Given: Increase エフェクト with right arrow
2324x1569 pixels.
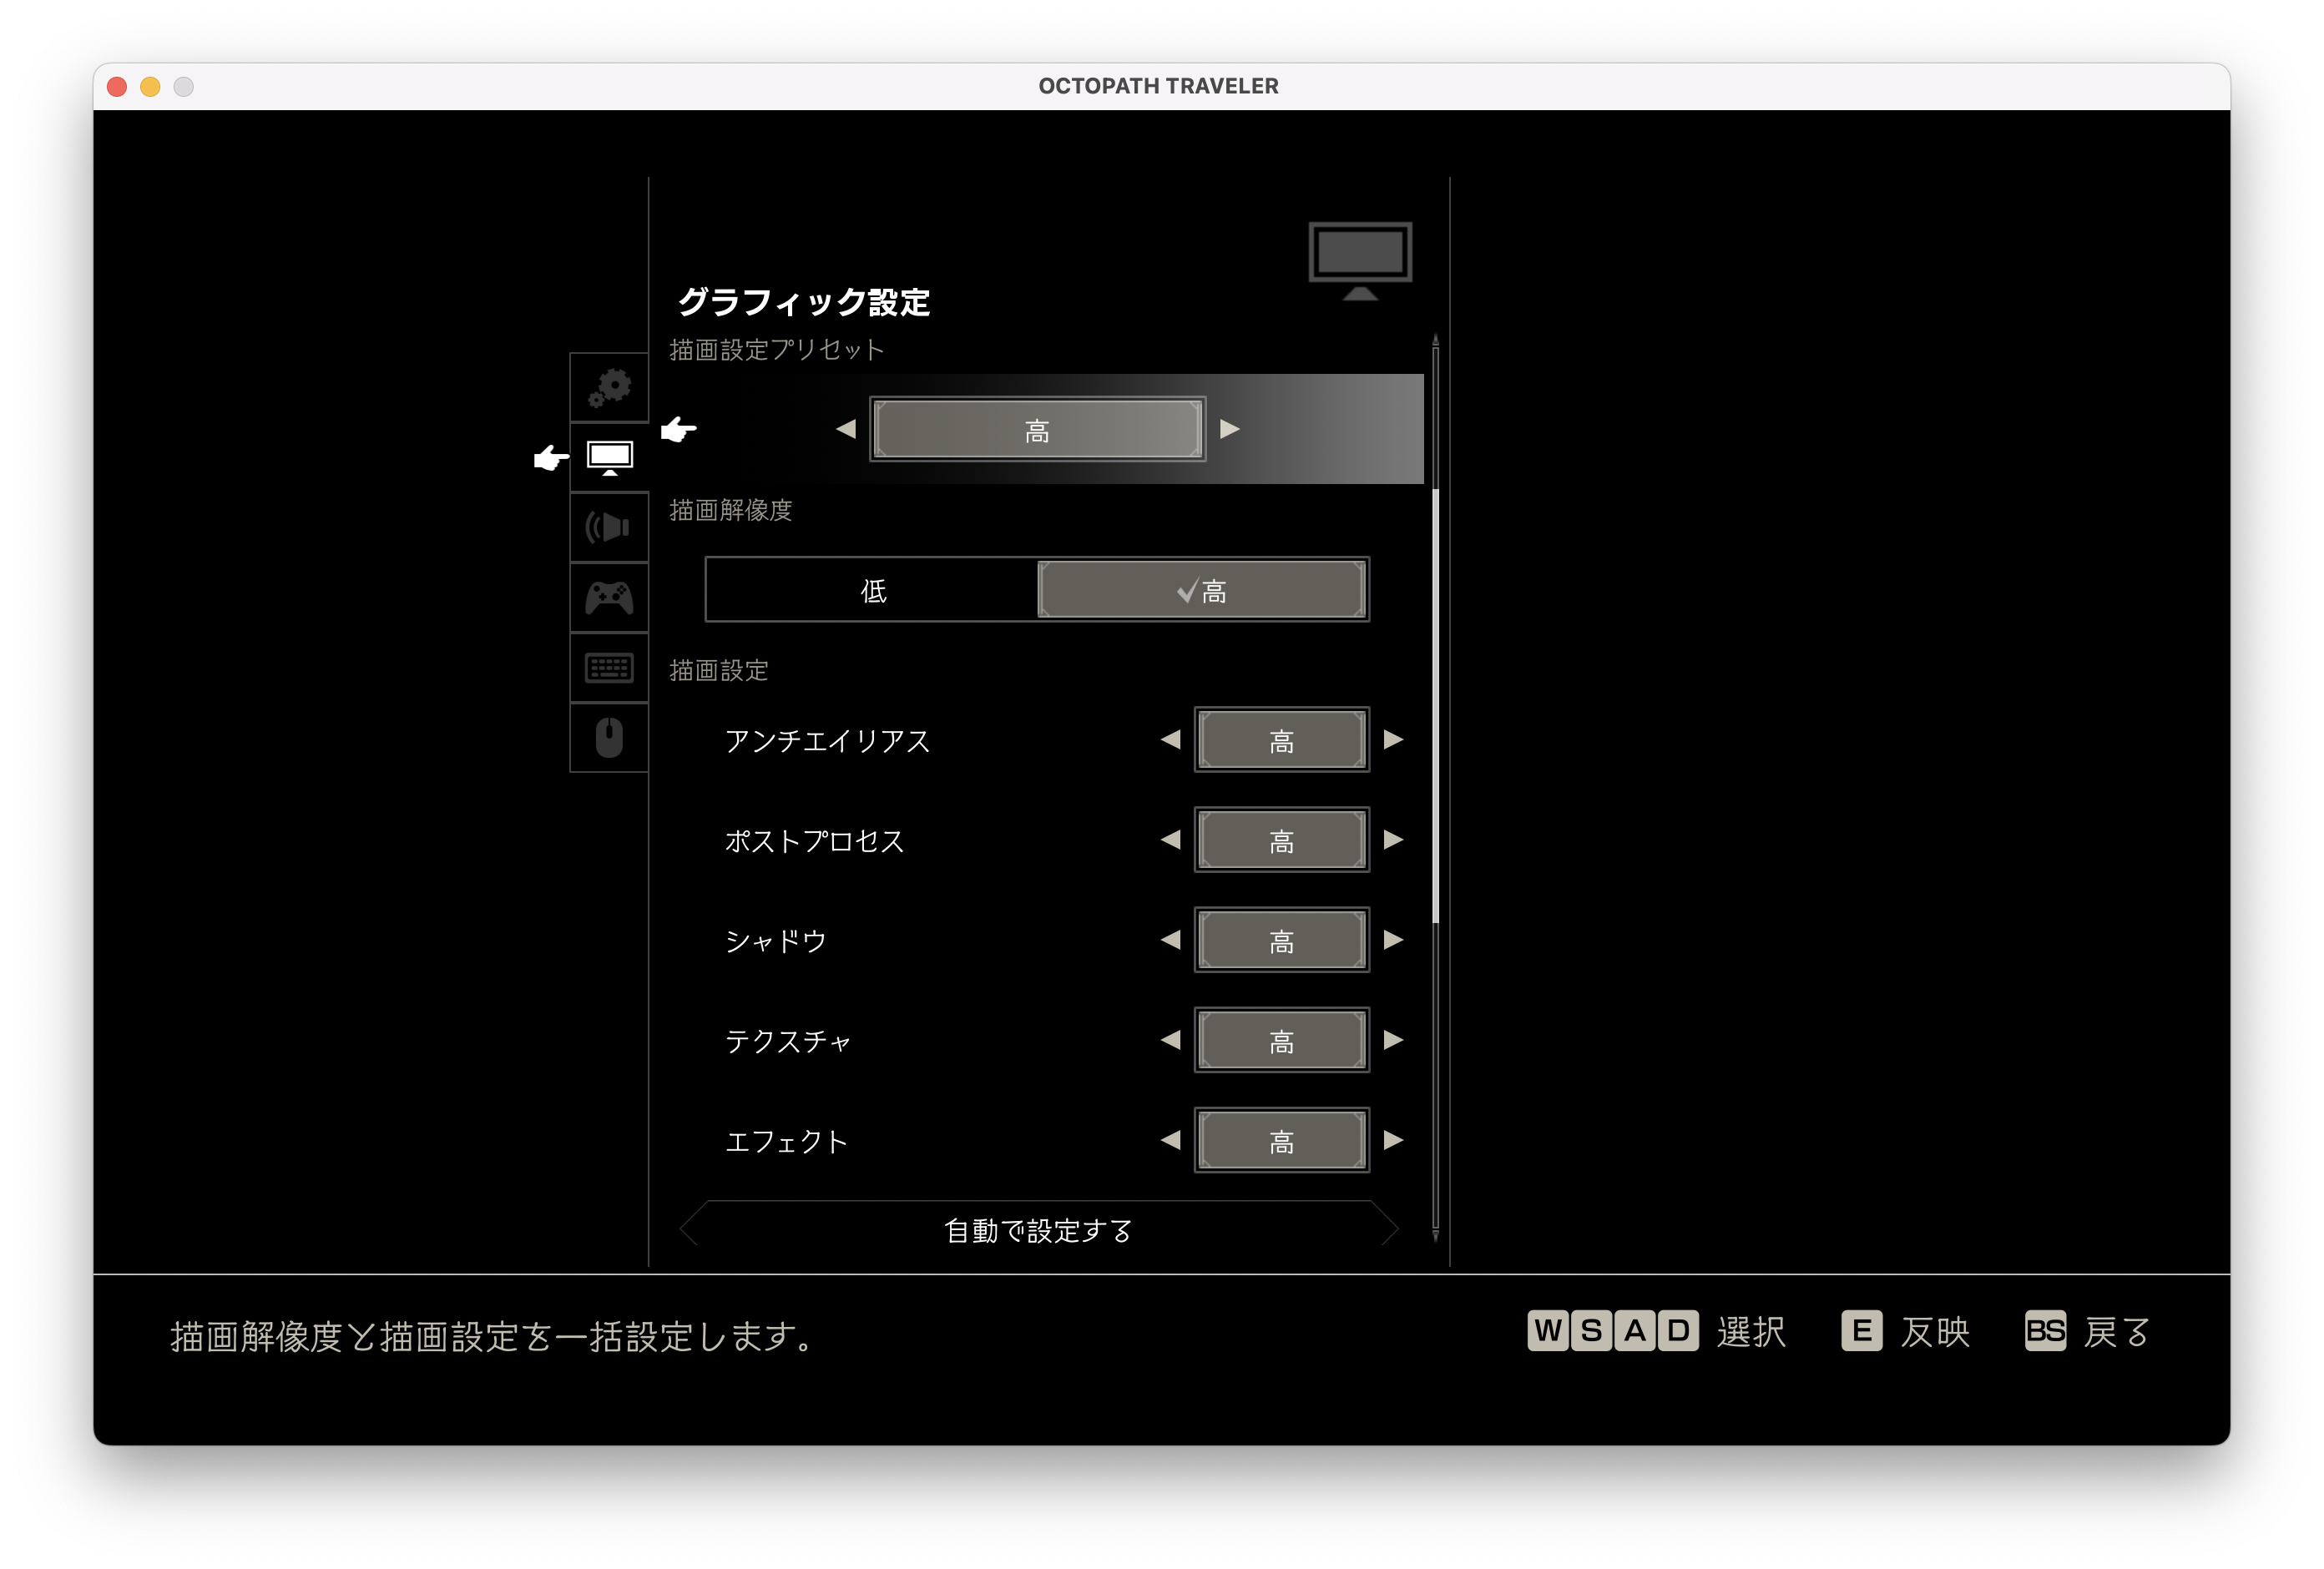Looking at the screenshot, I should [x=1393, y=1140].
